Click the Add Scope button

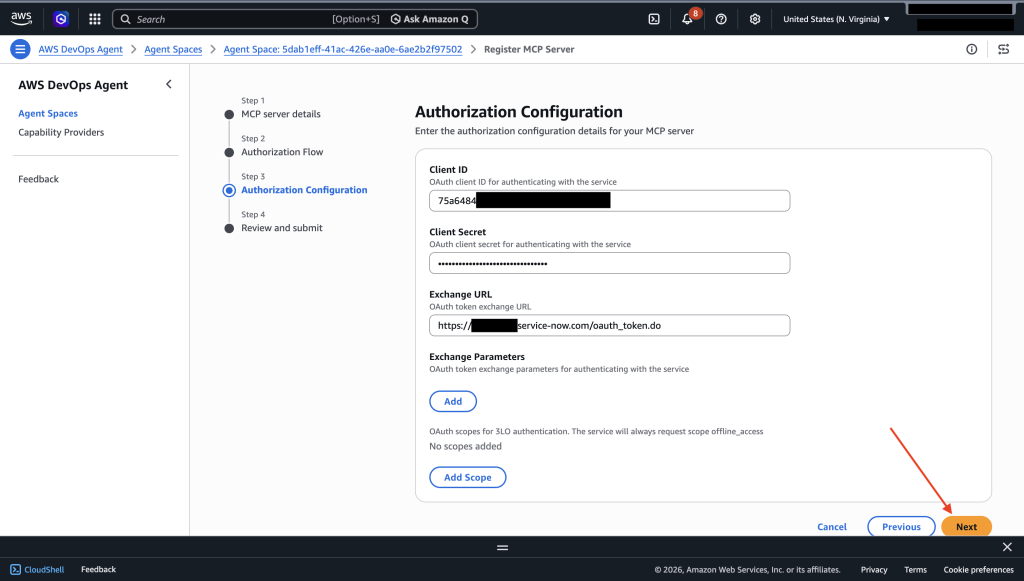pyautogui.click(x=468, y=477)
